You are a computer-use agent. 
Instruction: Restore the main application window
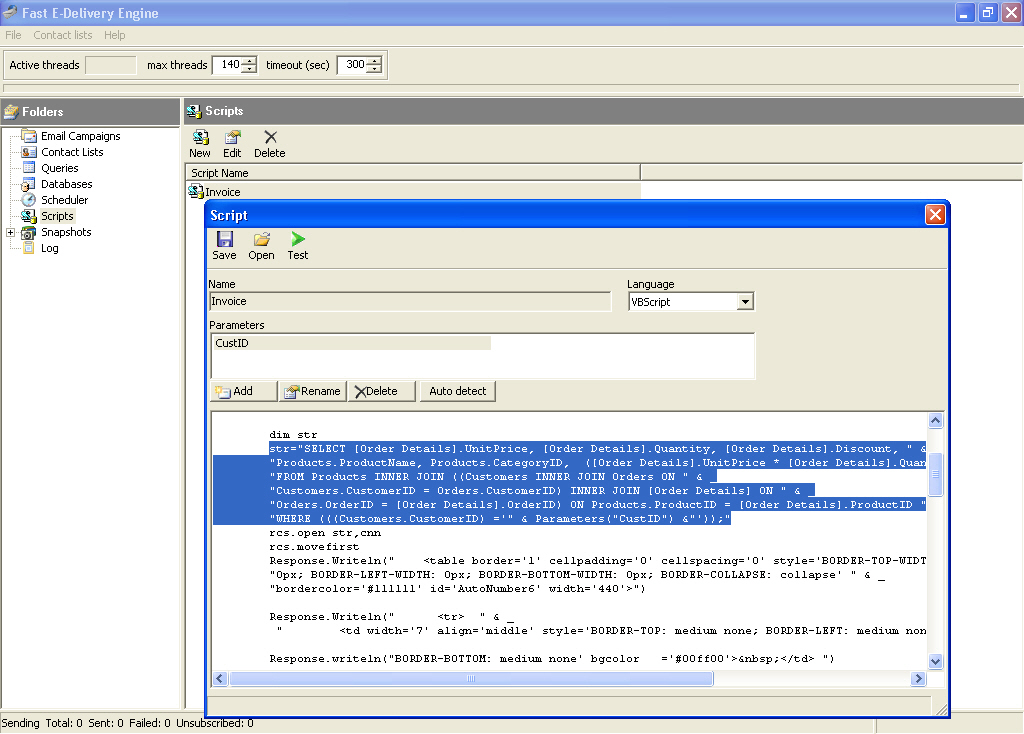click(987, 12)
